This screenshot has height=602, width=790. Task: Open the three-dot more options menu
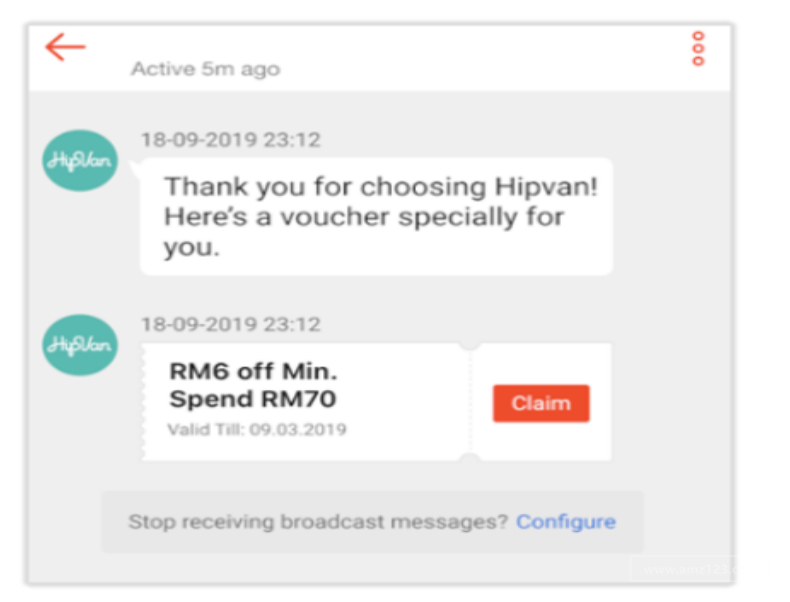point(698,48)
